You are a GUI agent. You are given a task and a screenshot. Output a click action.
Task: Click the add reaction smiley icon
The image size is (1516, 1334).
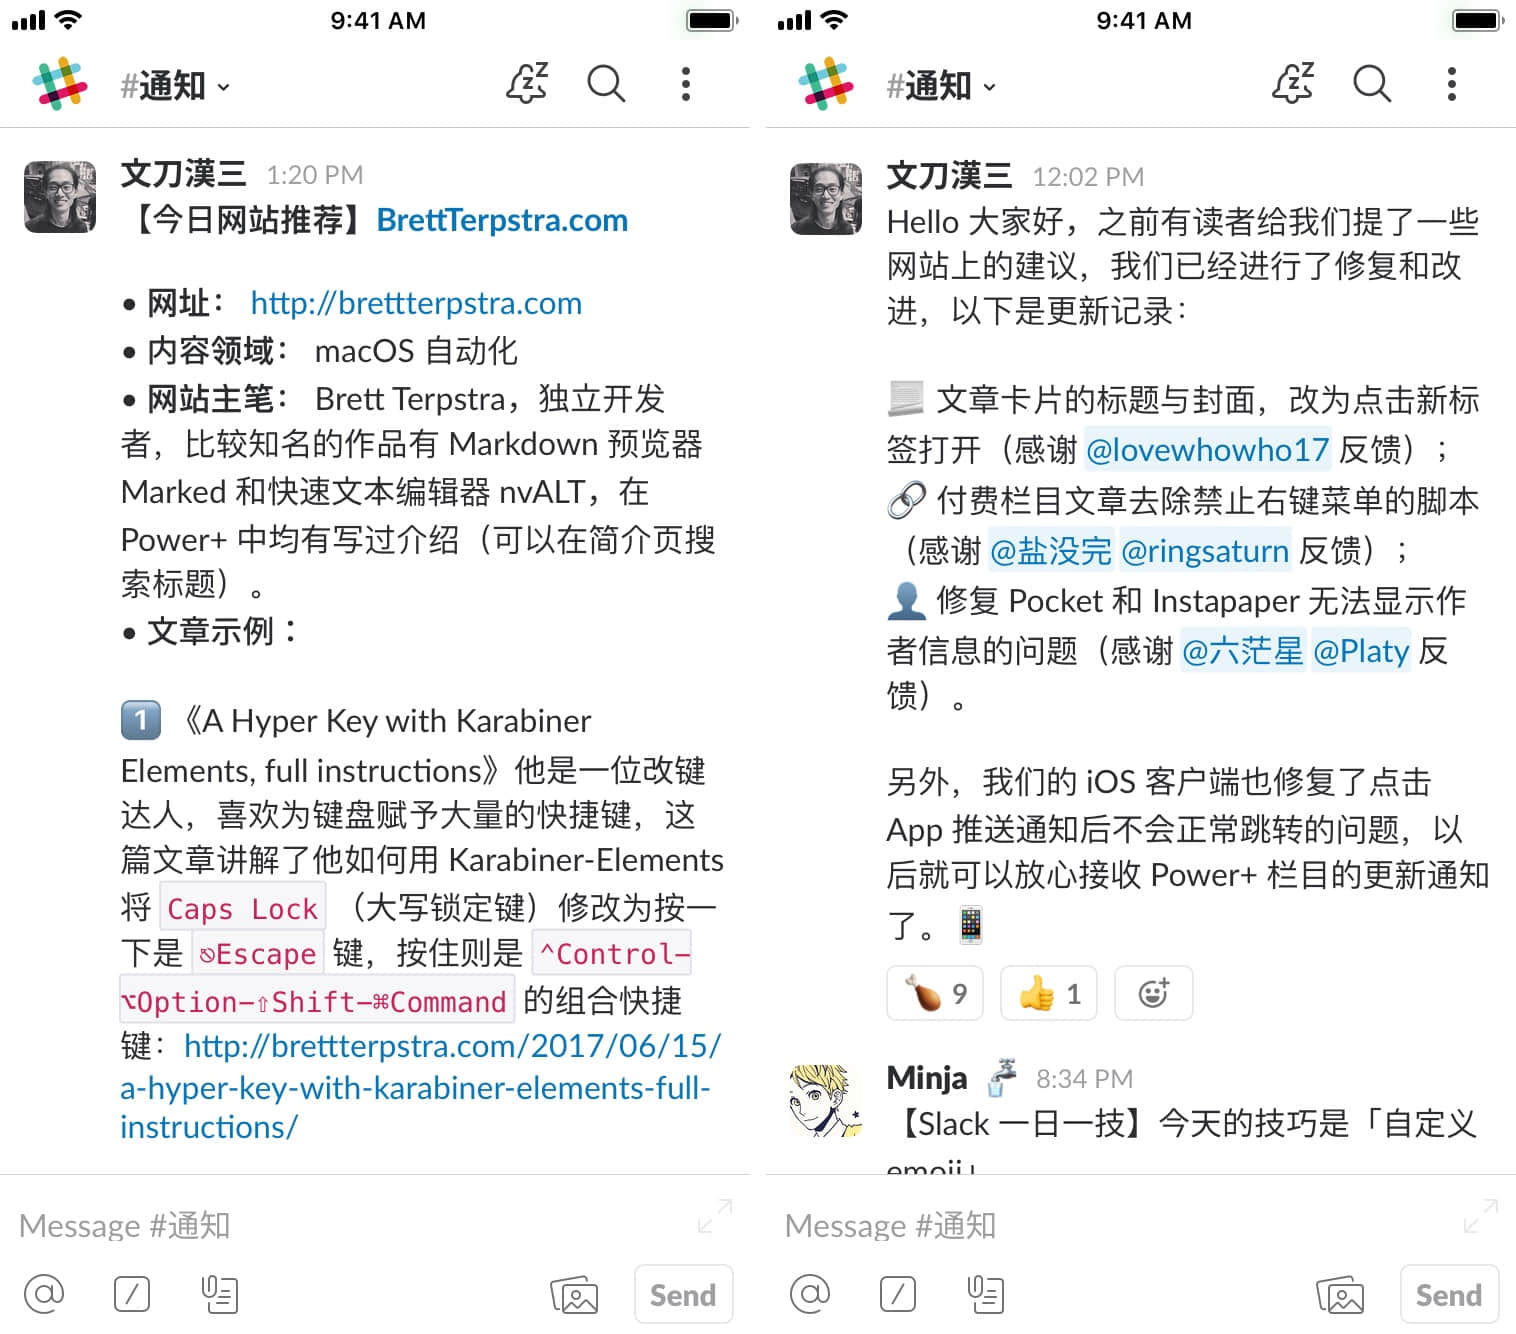pos(1153,993)
